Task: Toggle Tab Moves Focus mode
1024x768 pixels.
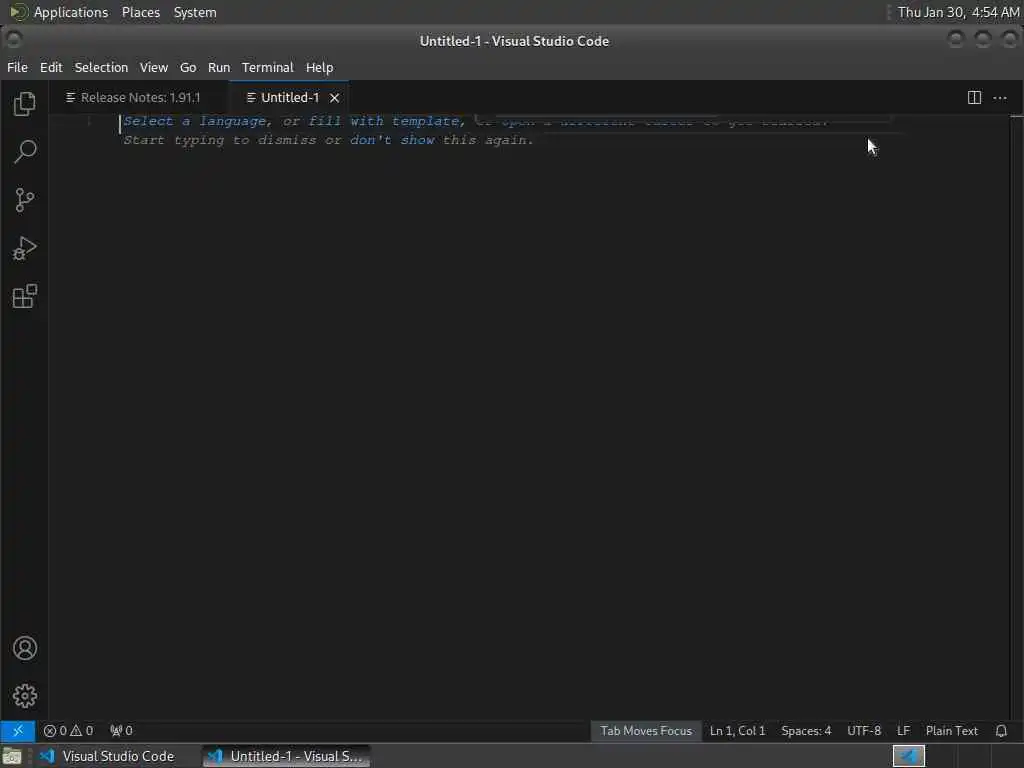Action: point(646,731)
